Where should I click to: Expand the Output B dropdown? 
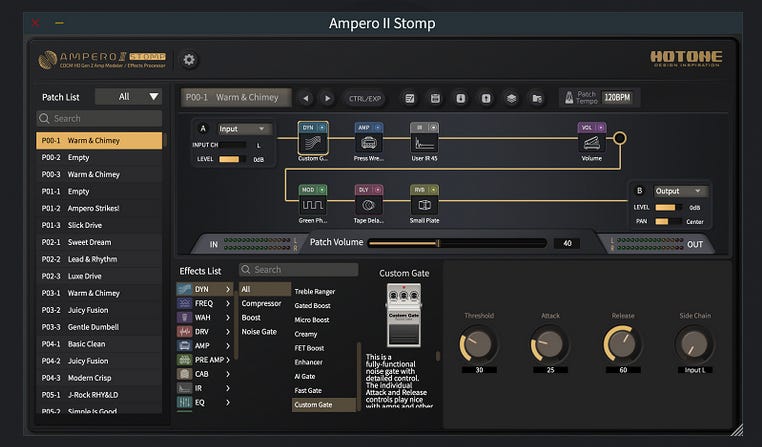pos(680,190)
